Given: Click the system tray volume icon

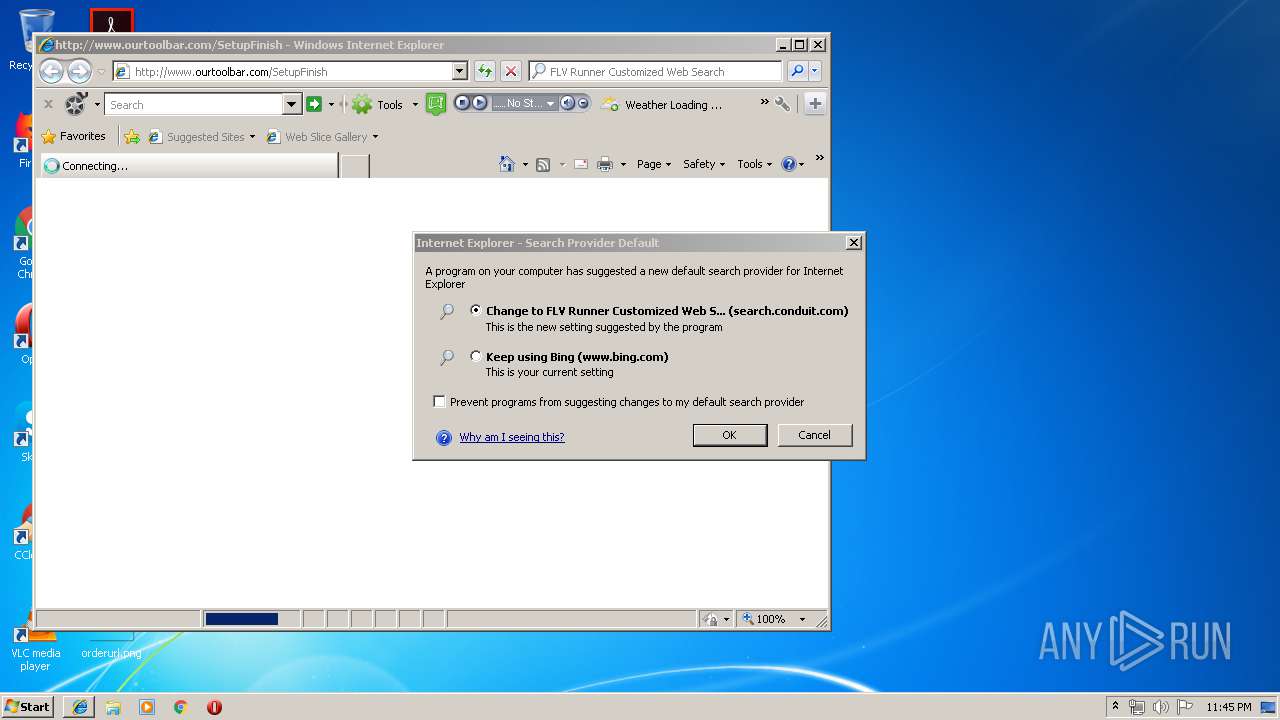Looking at the screenshot, I should click(x=1160, y=707).
